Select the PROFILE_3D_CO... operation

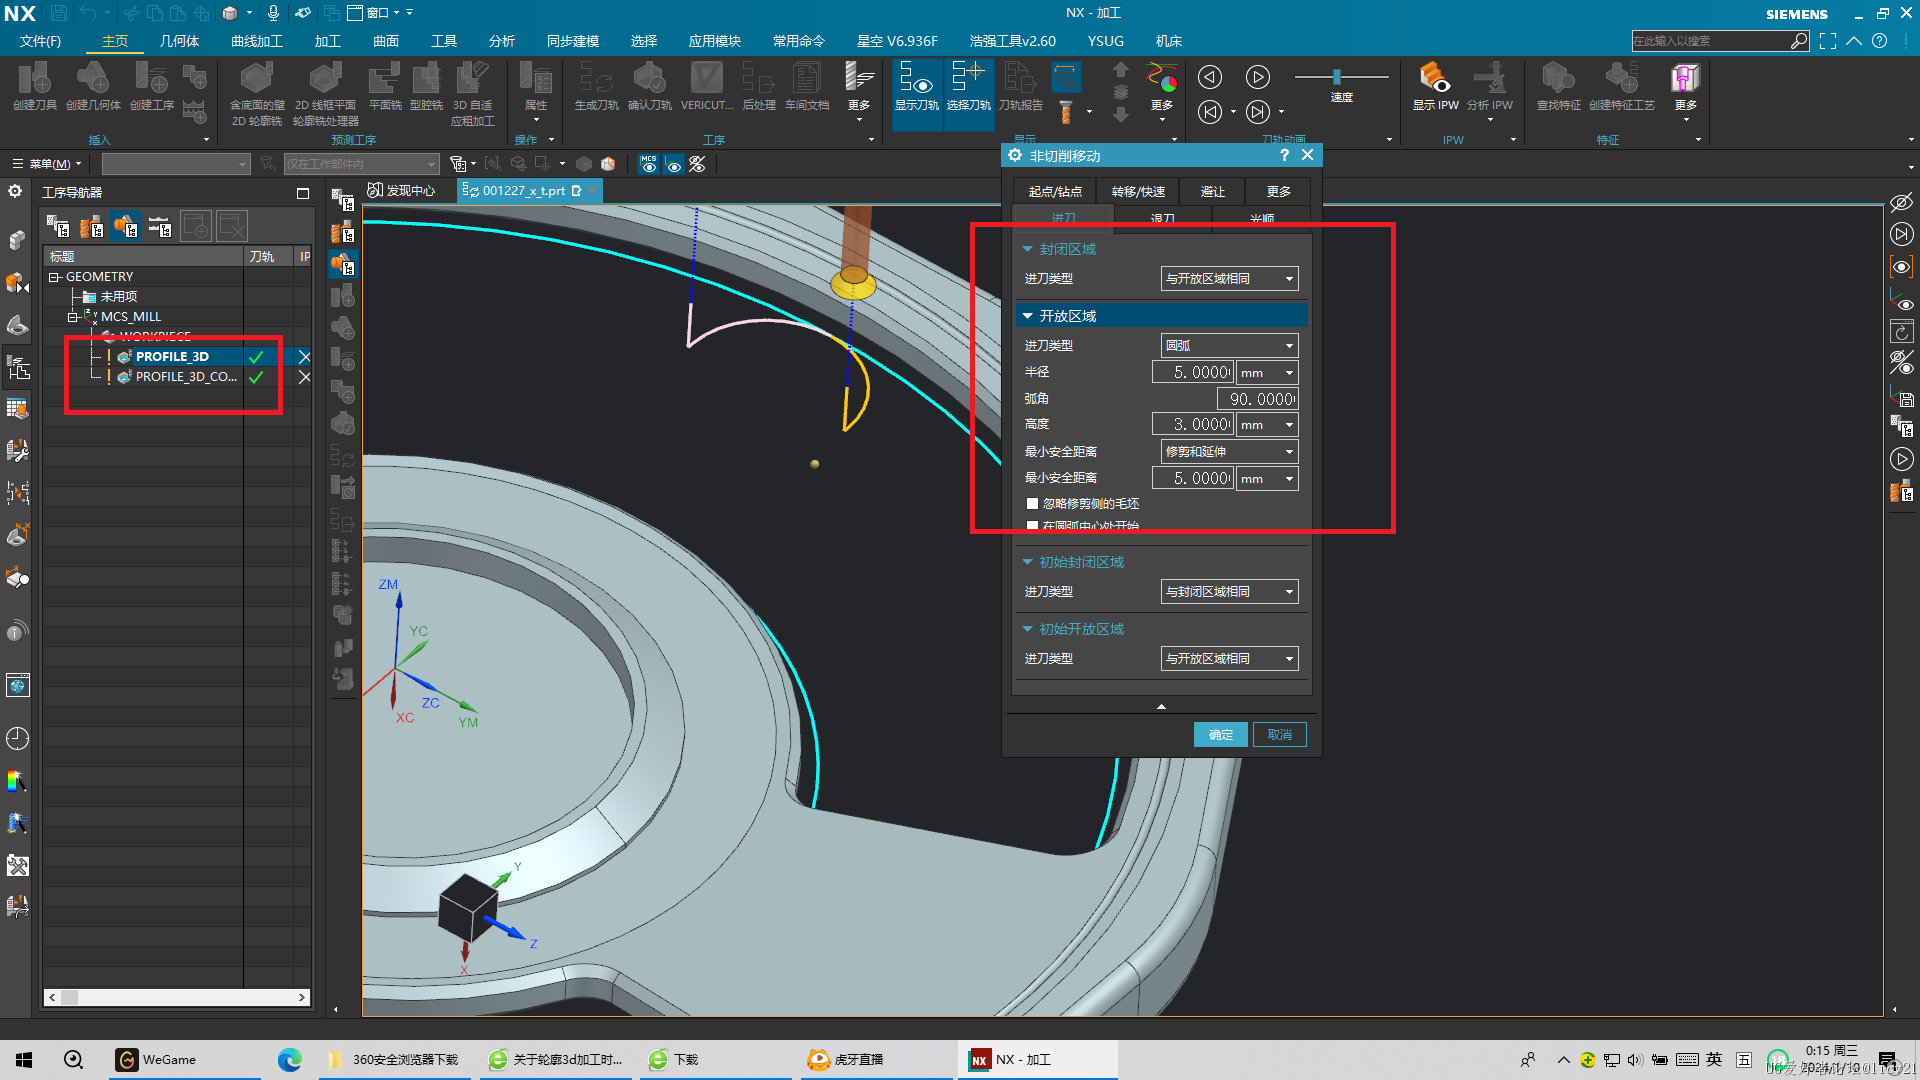pyautogui.click(x=185, y=377)
